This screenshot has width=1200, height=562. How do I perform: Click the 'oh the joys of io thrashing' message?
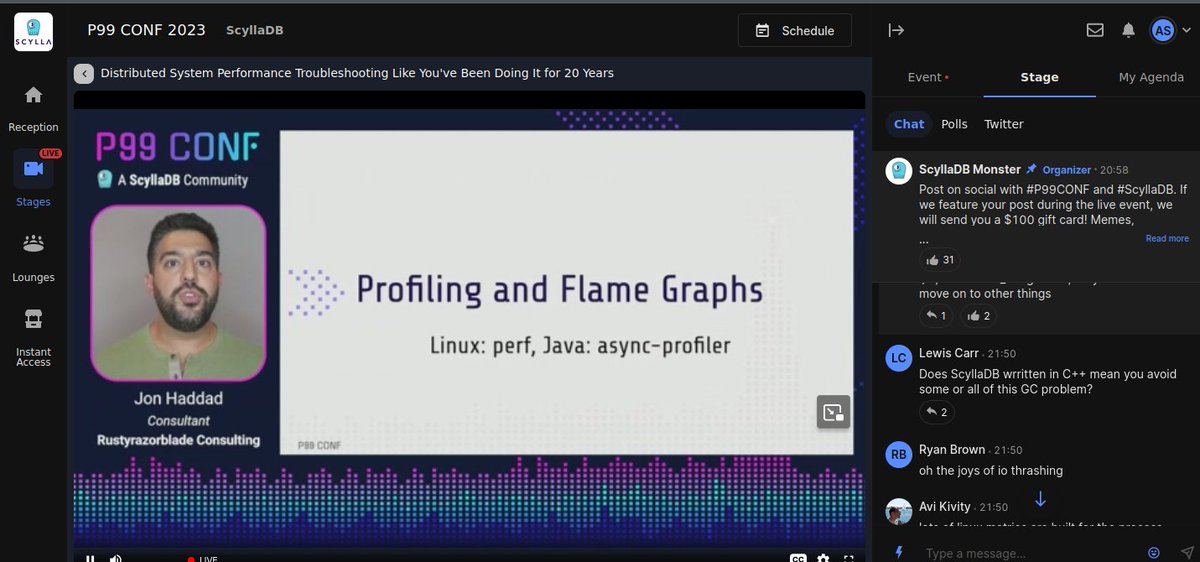(x=991, y=470)
